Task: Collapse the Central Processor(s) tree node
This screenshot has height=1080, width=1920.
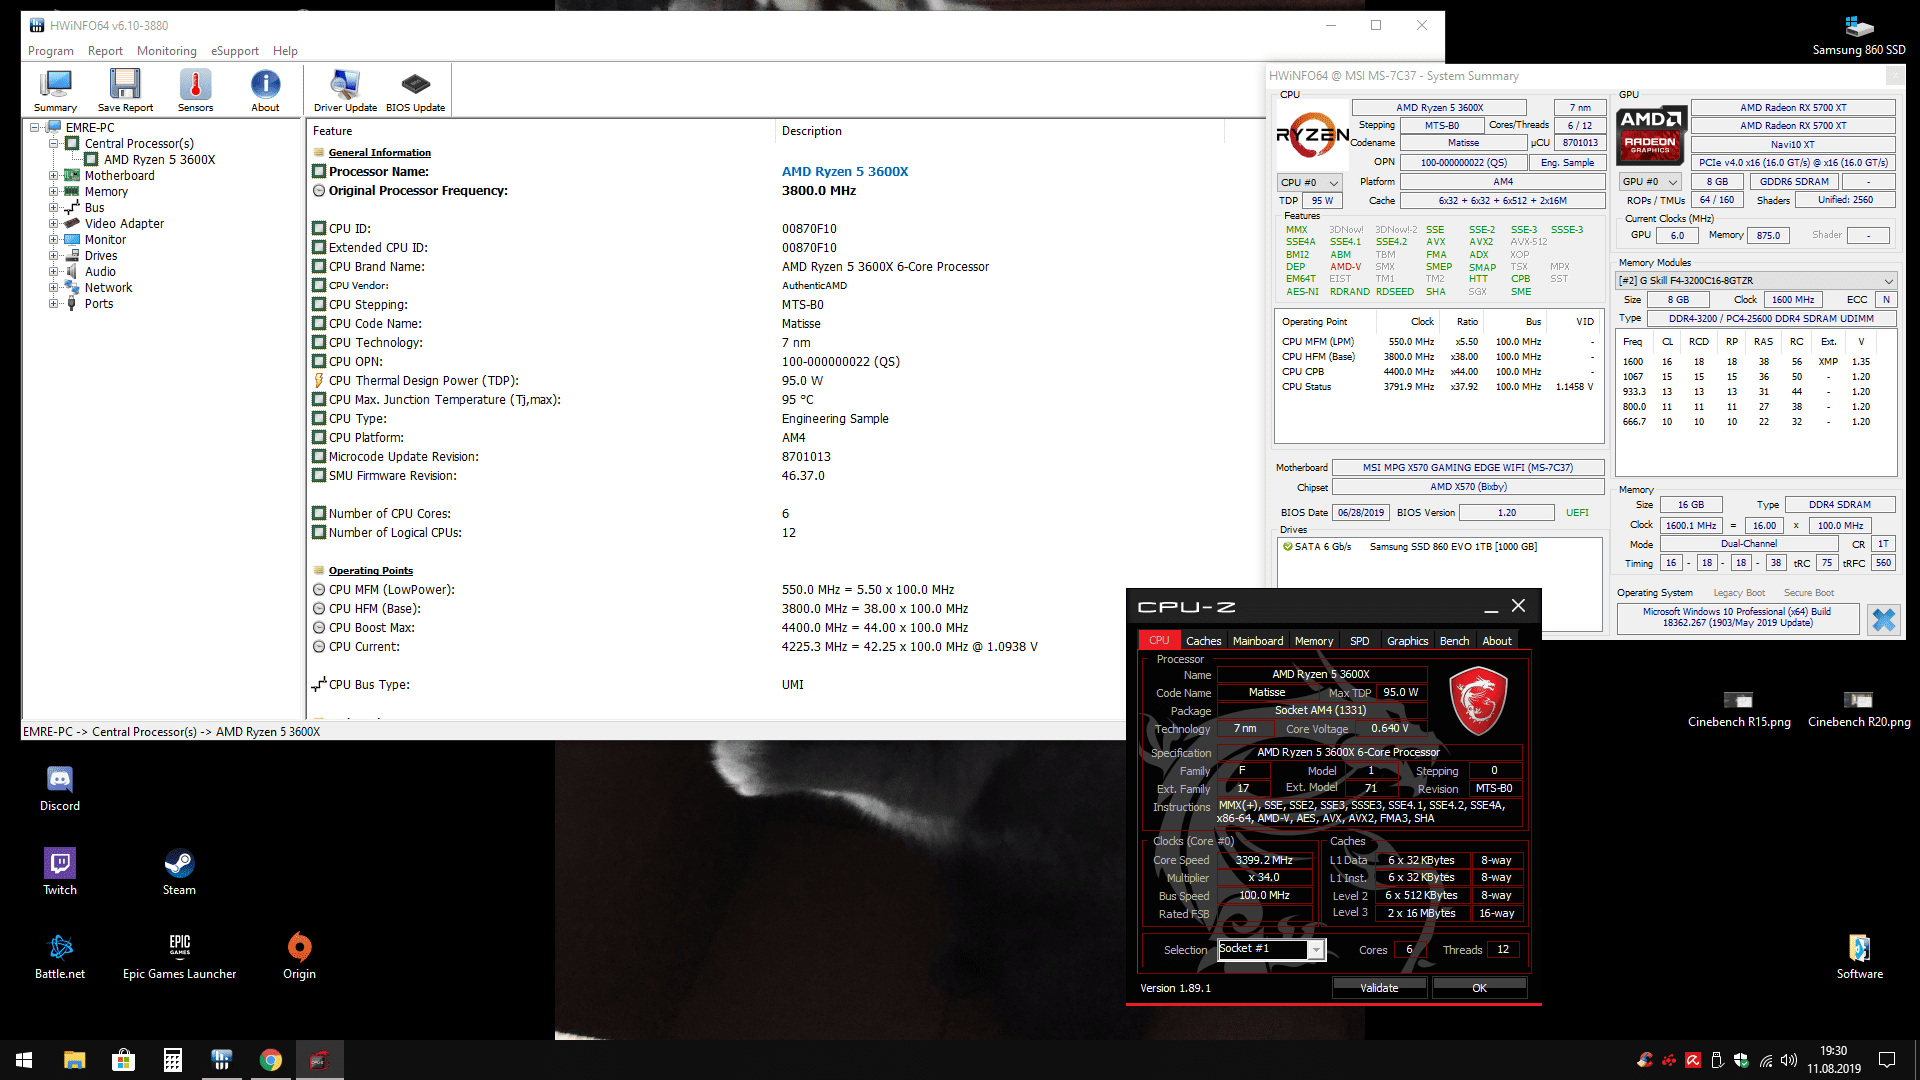Action: [x=54, y=144]
